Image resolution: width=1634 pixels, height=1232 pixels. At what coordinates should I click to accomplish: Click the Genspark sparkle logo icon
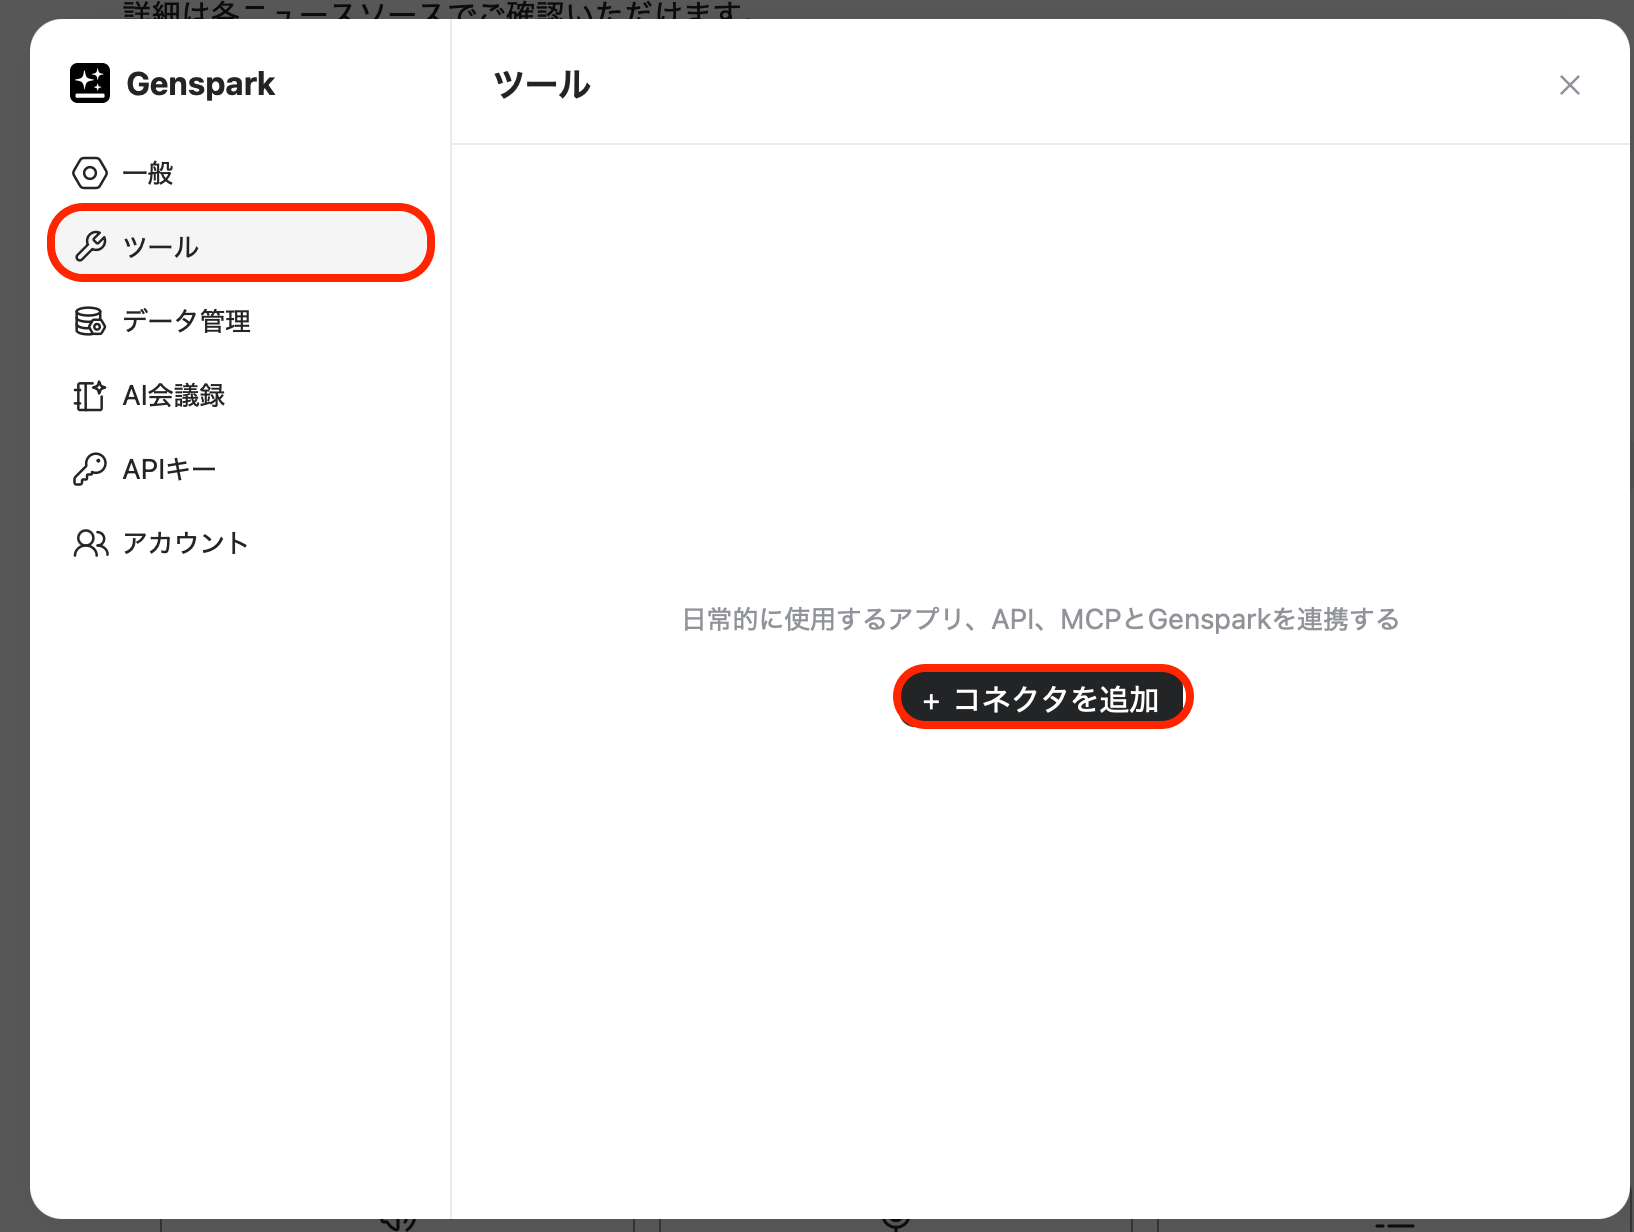coord(90,83)
